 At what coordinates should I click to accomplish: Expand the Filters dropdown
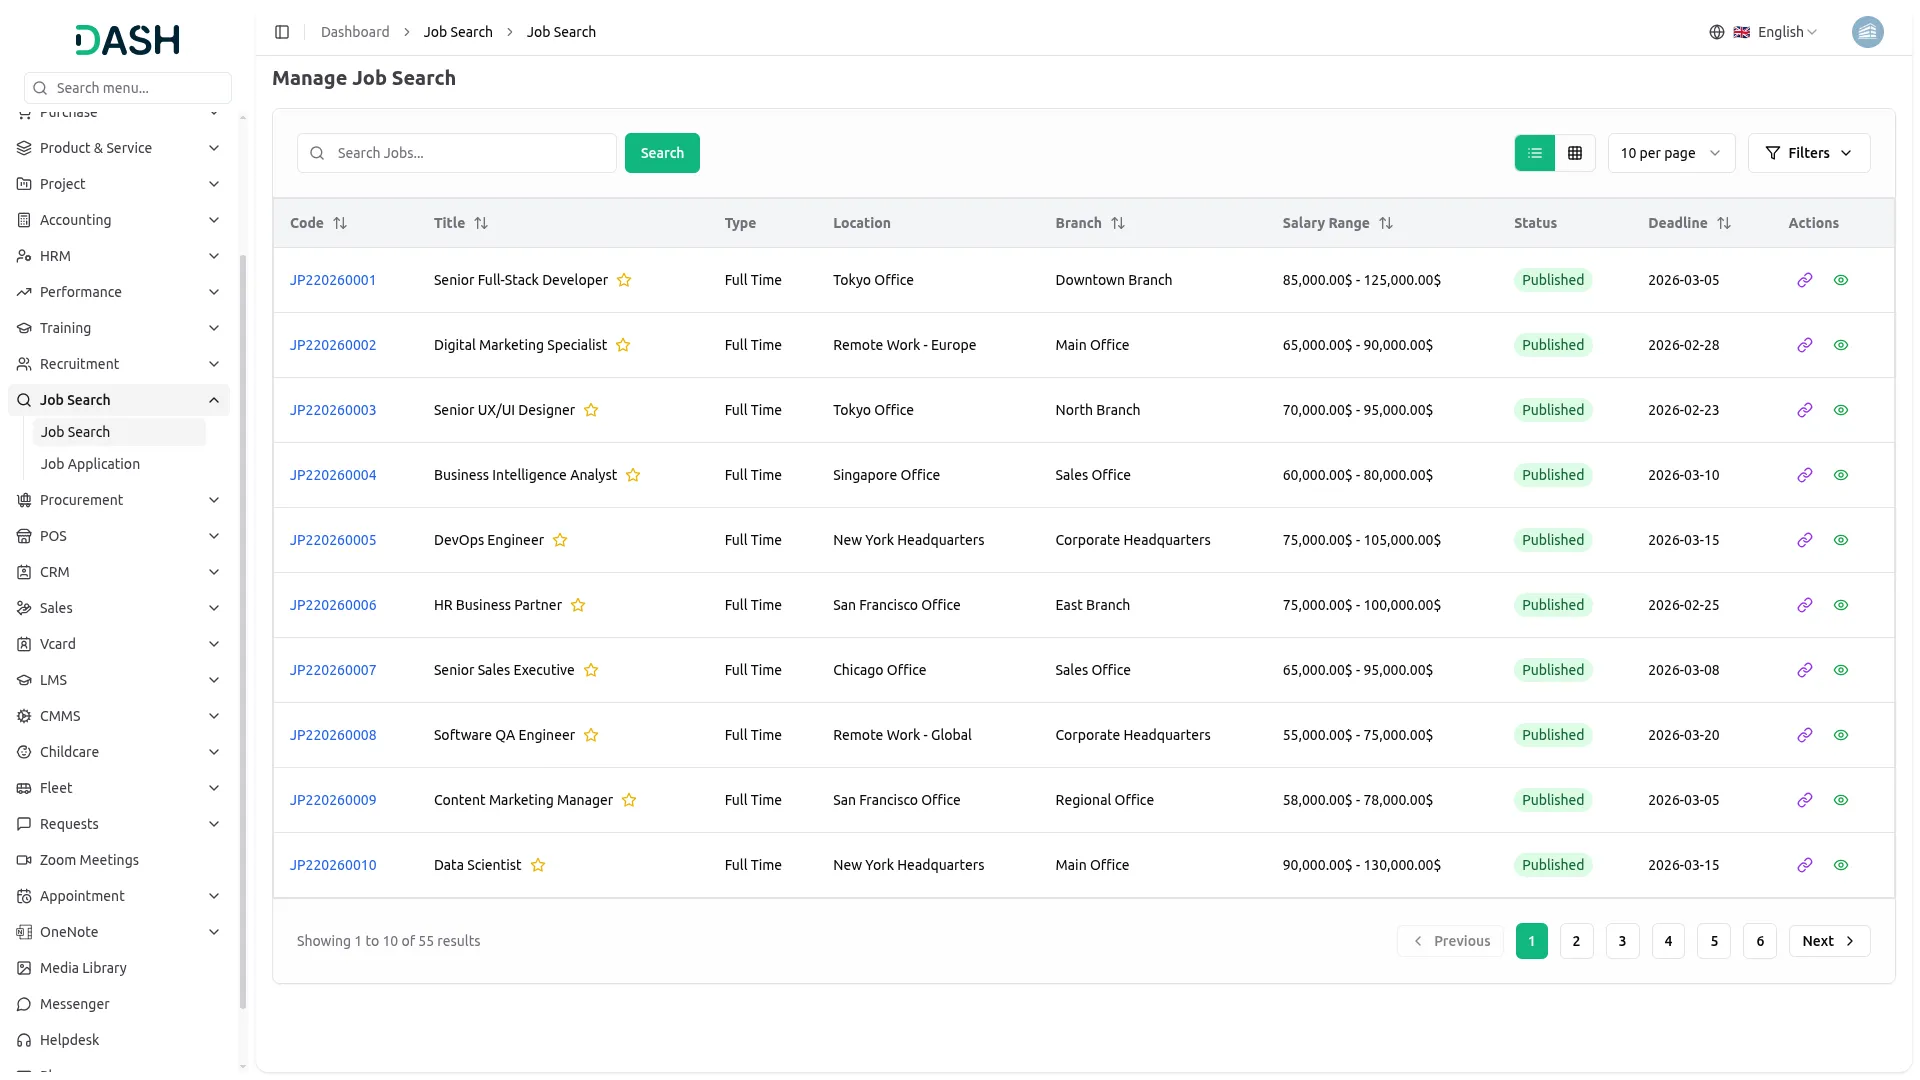coord(1808,153)
